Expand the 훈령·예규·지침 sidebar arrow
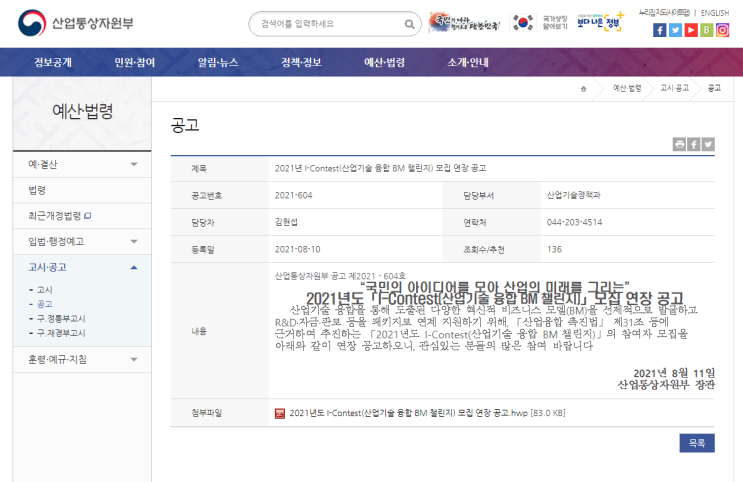This screenshot has height=482, width=743. (134, 360)
